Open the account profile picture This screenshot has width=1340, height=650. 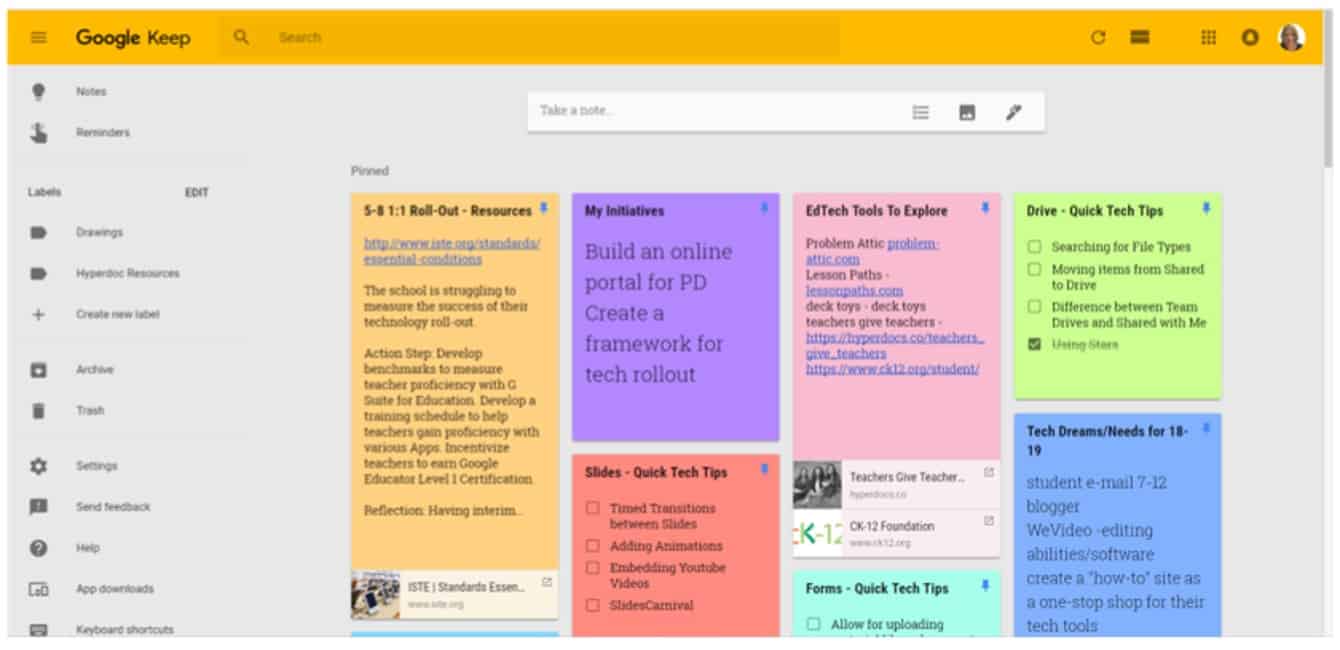(1291, 38)
